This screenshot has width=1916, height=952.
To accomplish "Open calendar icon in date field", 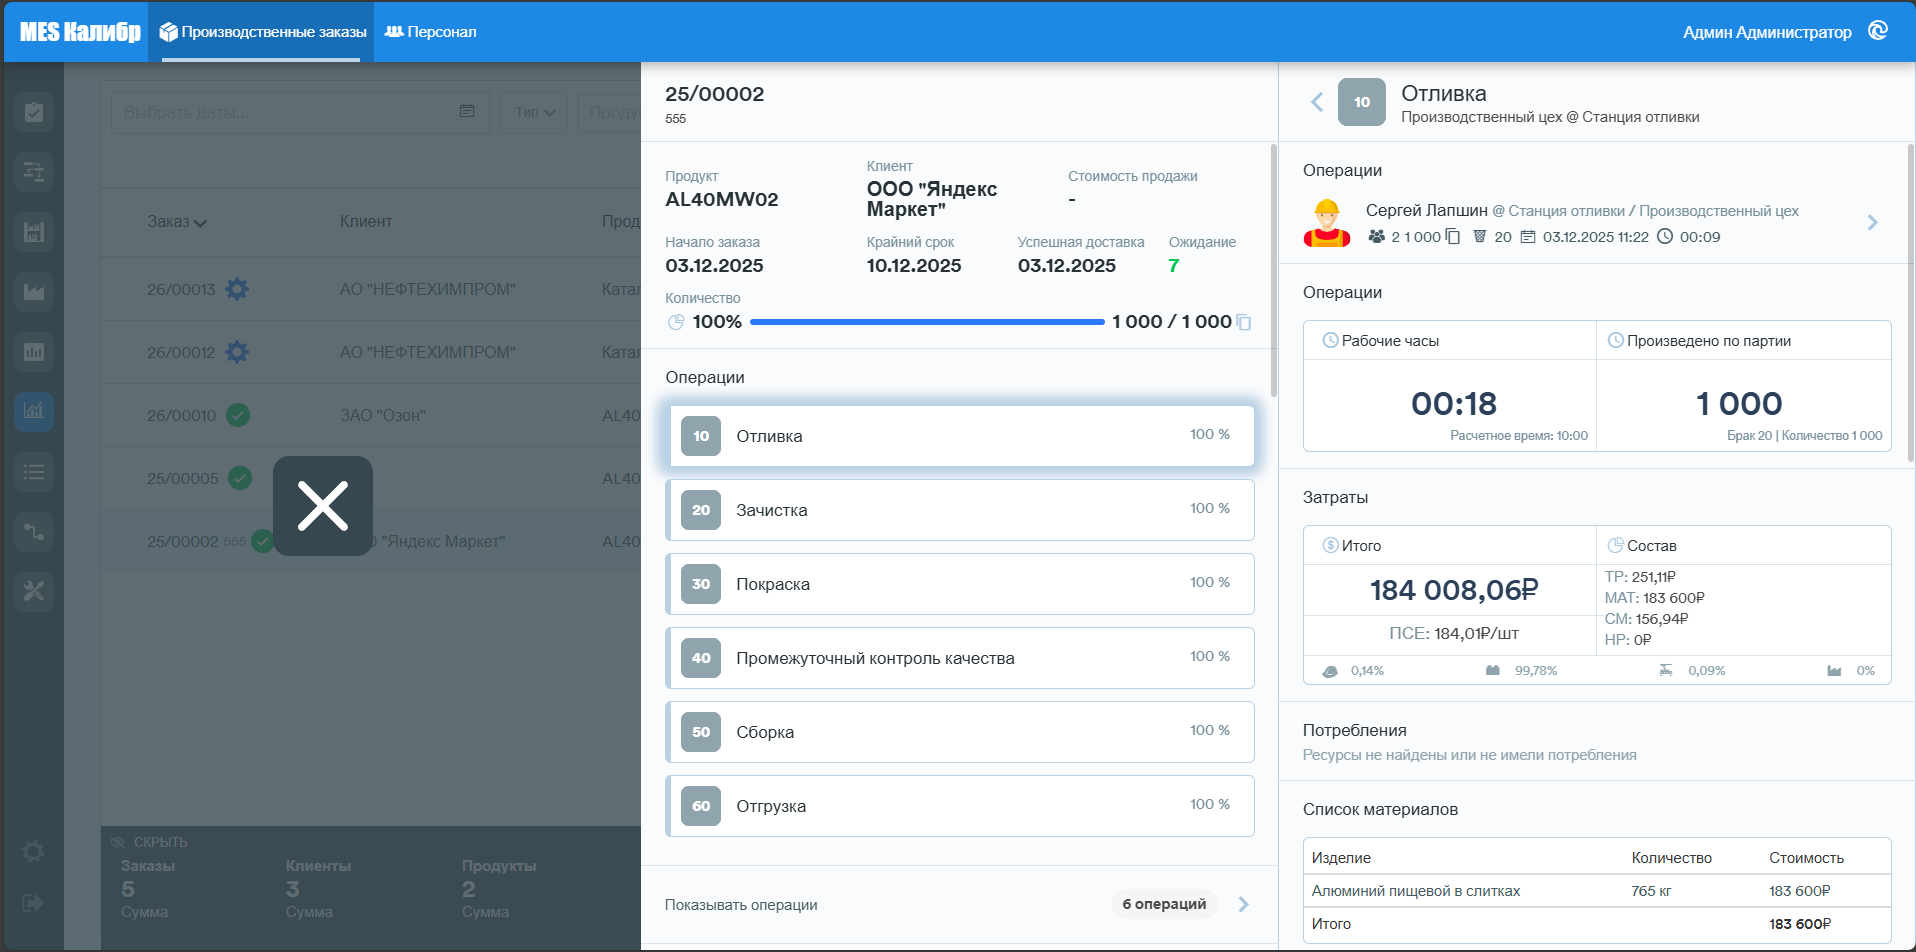I will point(467,111).
